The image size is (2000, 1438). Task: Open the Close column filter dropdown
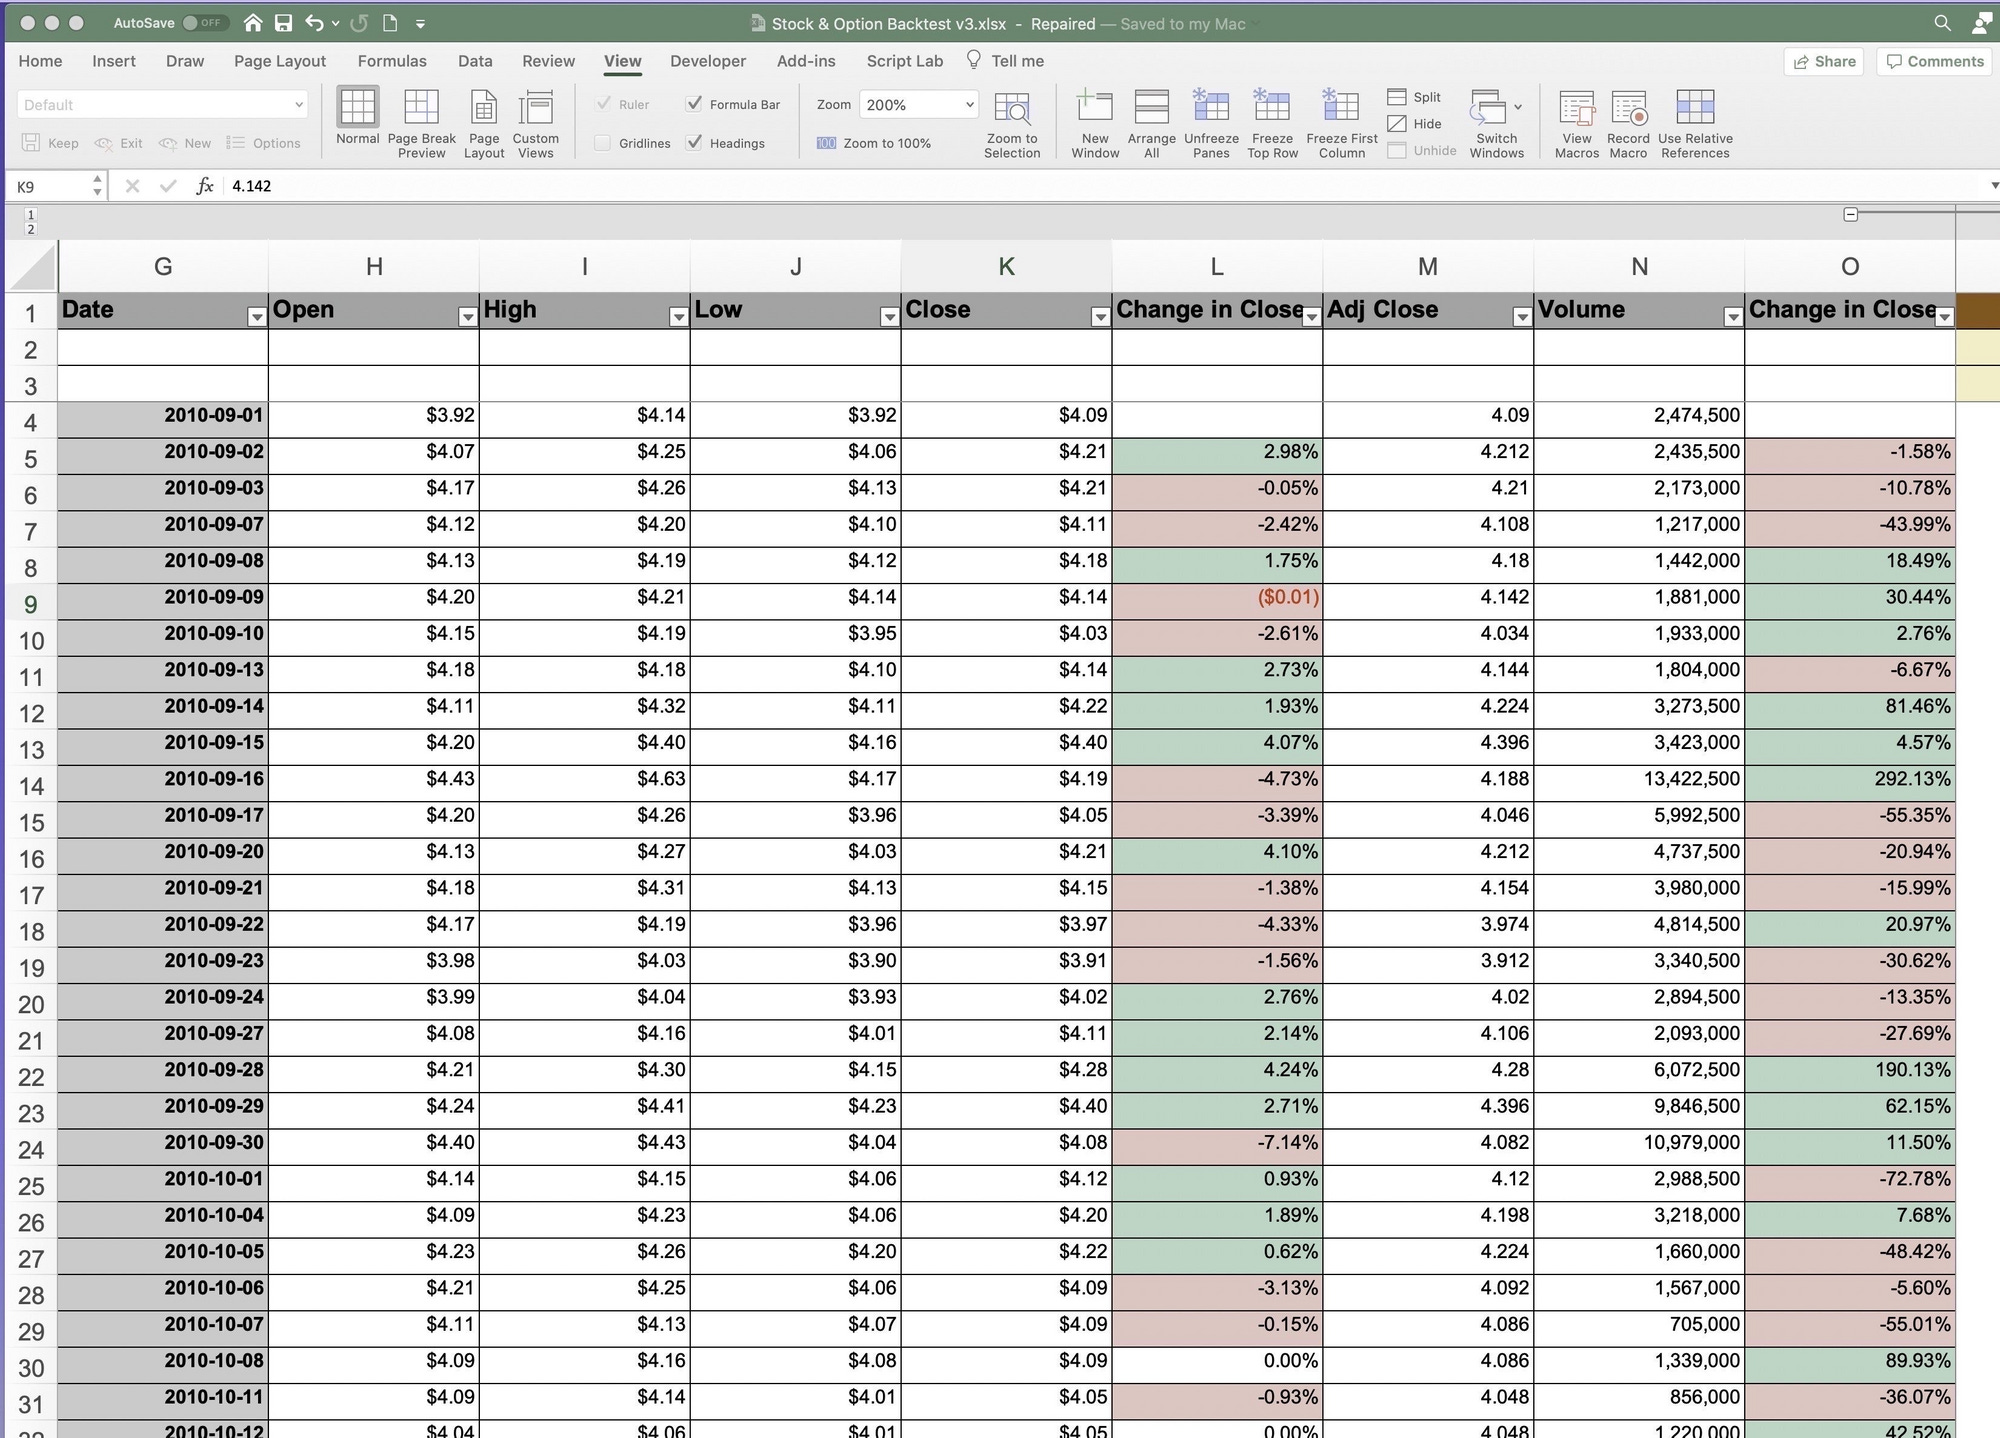coord(1100,317)
